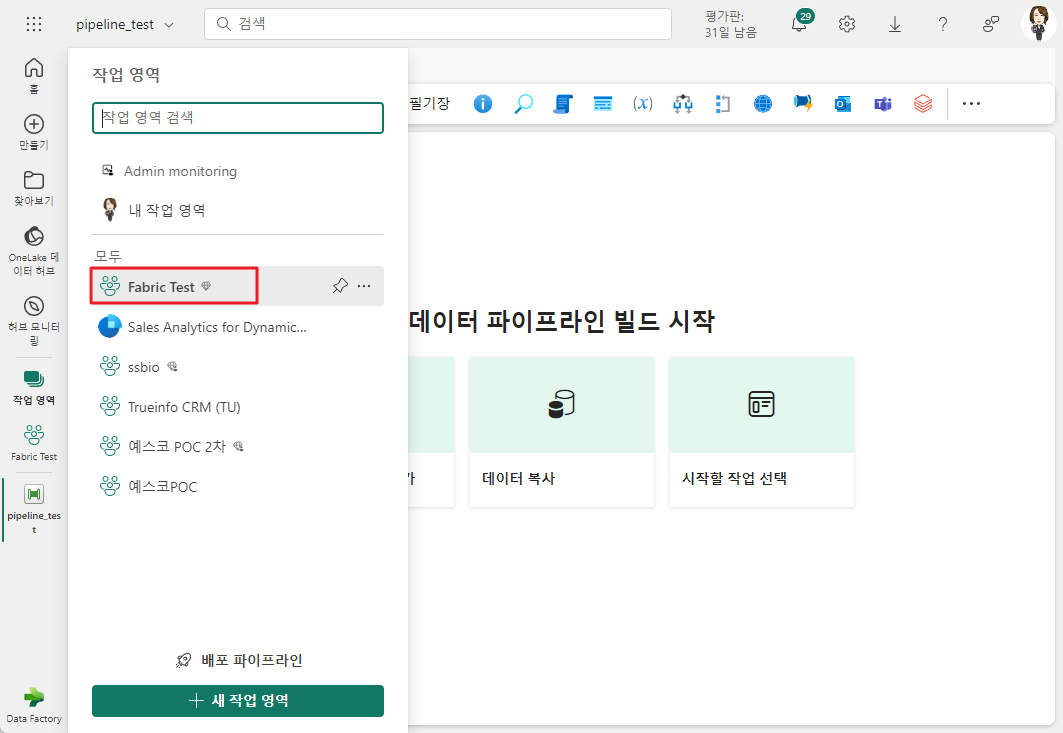The image size is (1063, 733).
Task: Open Monitoring hub (허브 모니터링) in sidebar
Action: 34,321
